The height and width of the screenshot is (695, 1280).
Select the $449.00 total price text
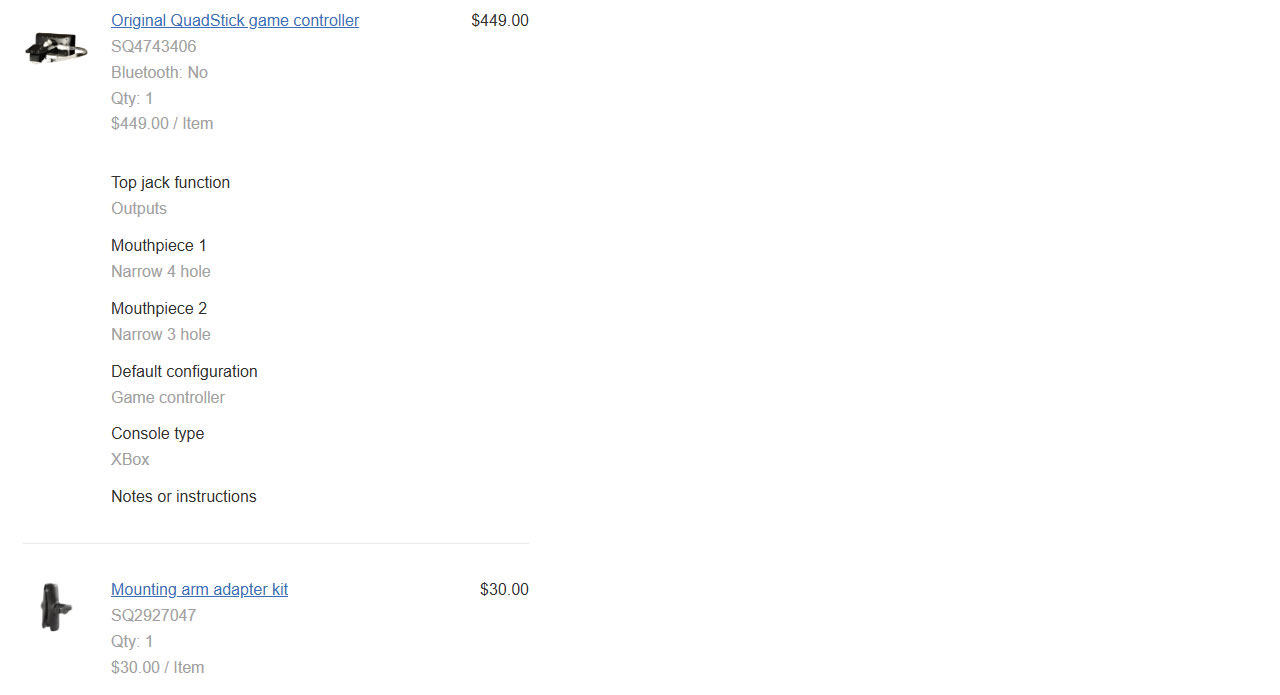point(500,20)
